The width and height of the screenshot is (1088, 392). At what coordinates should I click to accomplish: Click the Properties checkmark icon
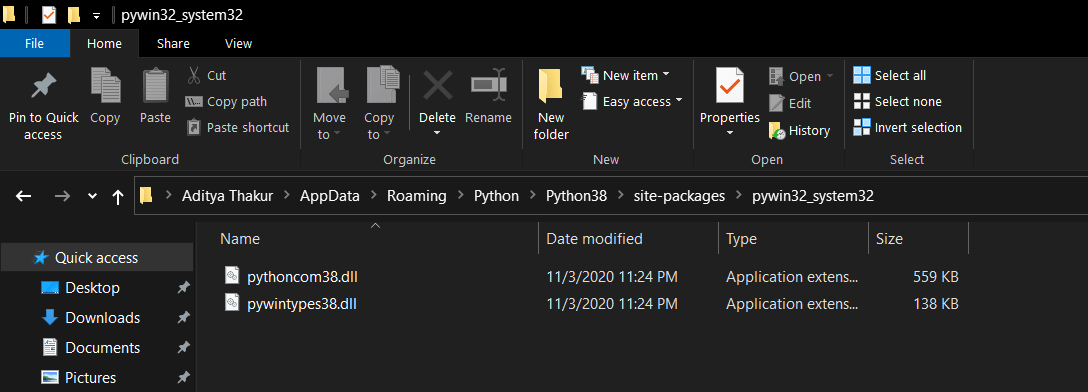pos(730,86)
